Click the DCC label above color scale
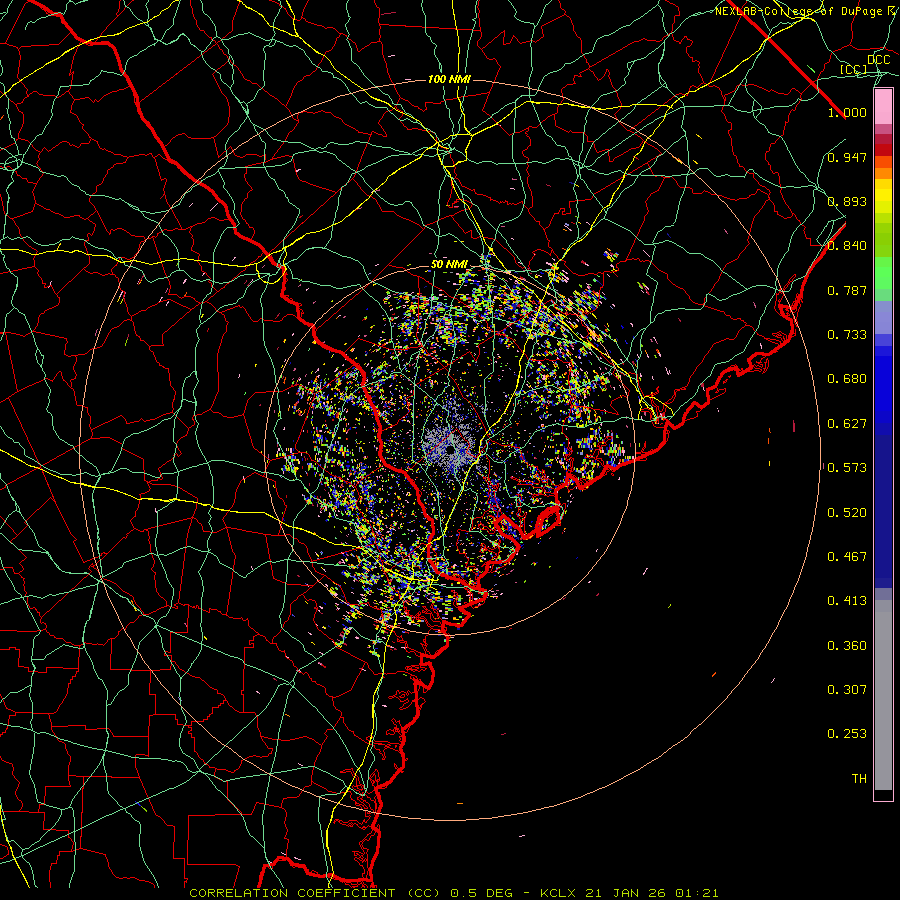This screenshot has height=900, width=900. coord(878,60)
